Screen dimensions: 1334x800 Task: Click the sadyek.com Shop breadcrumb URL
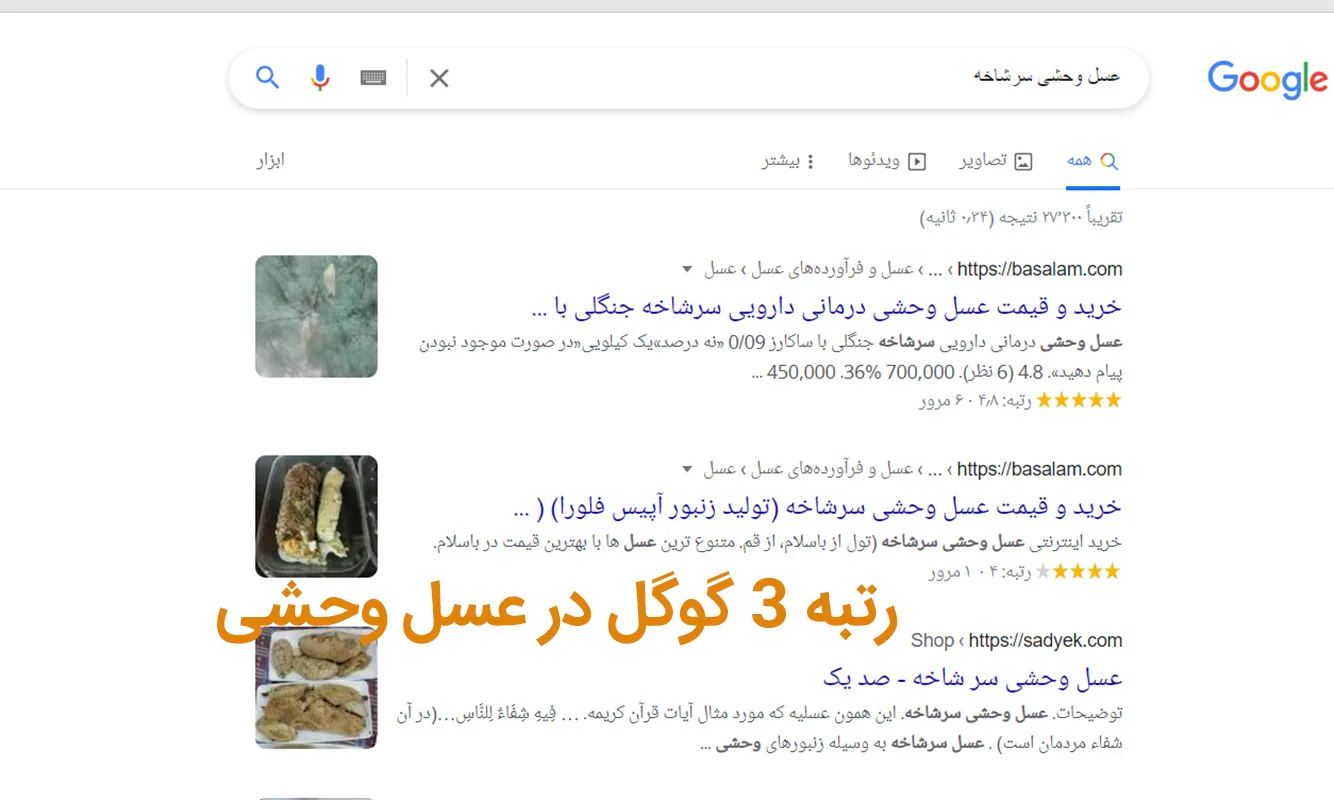click(x=1016, y=640)
